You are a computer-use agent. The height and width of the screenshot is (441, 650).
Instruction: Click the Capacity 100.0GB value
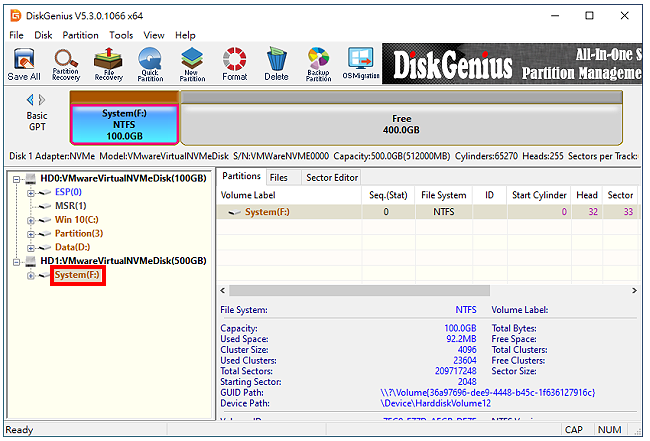pos(460,329)
